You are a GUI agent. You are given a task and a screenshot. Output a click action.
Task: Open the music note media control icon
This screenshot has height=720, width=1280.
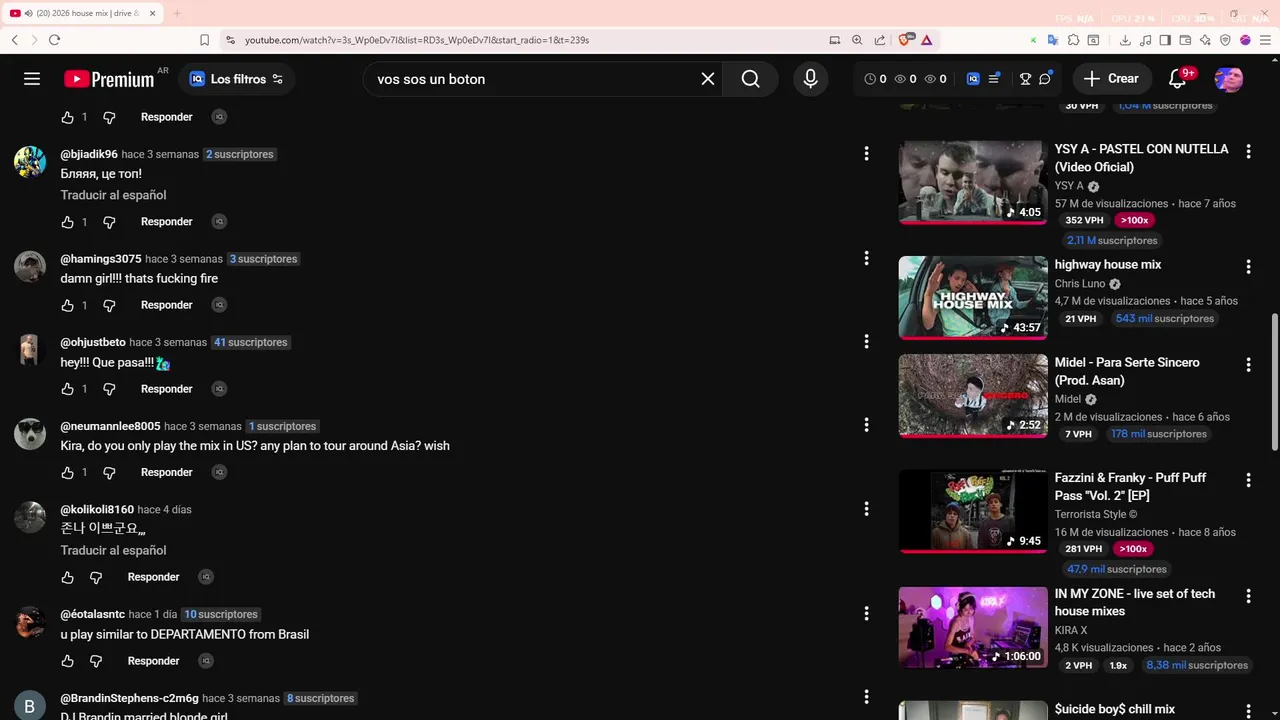click(x=1145, y=40)
